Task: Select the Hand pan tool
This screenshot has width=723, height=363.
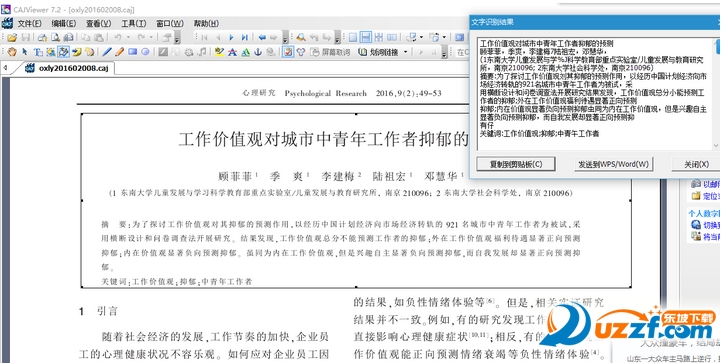Action: [x=12, y=52]
